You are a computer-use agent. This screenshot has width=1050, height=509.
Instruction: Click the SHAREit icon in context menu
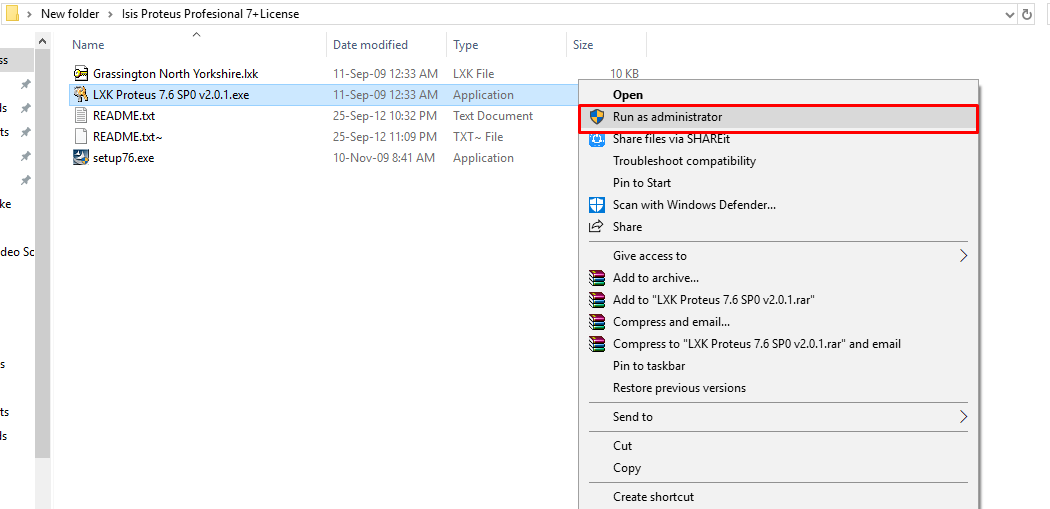click(596, 139)
